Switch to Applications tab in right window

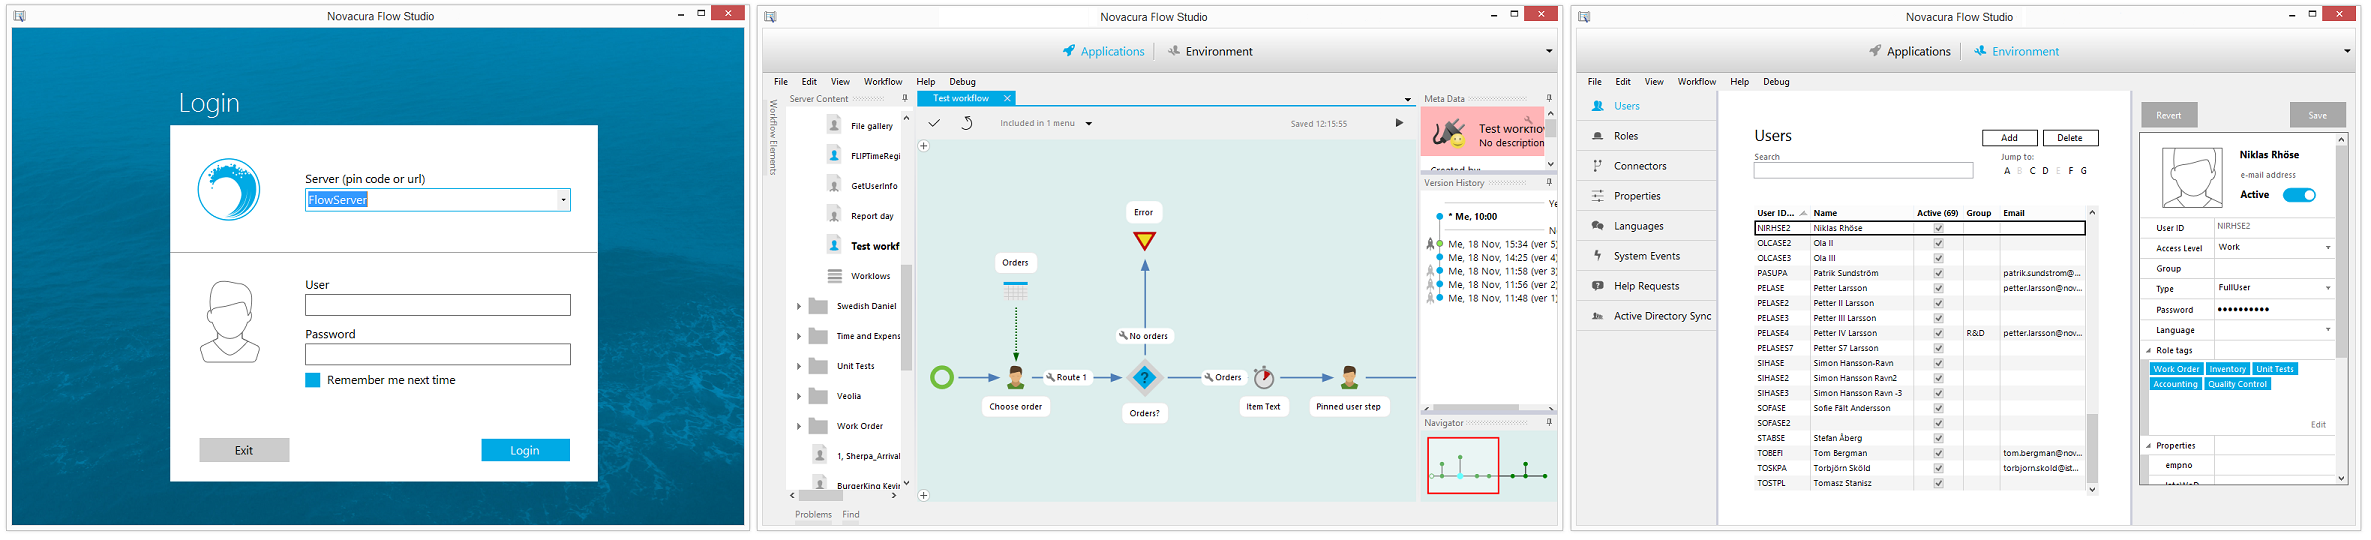(1910, 51)
